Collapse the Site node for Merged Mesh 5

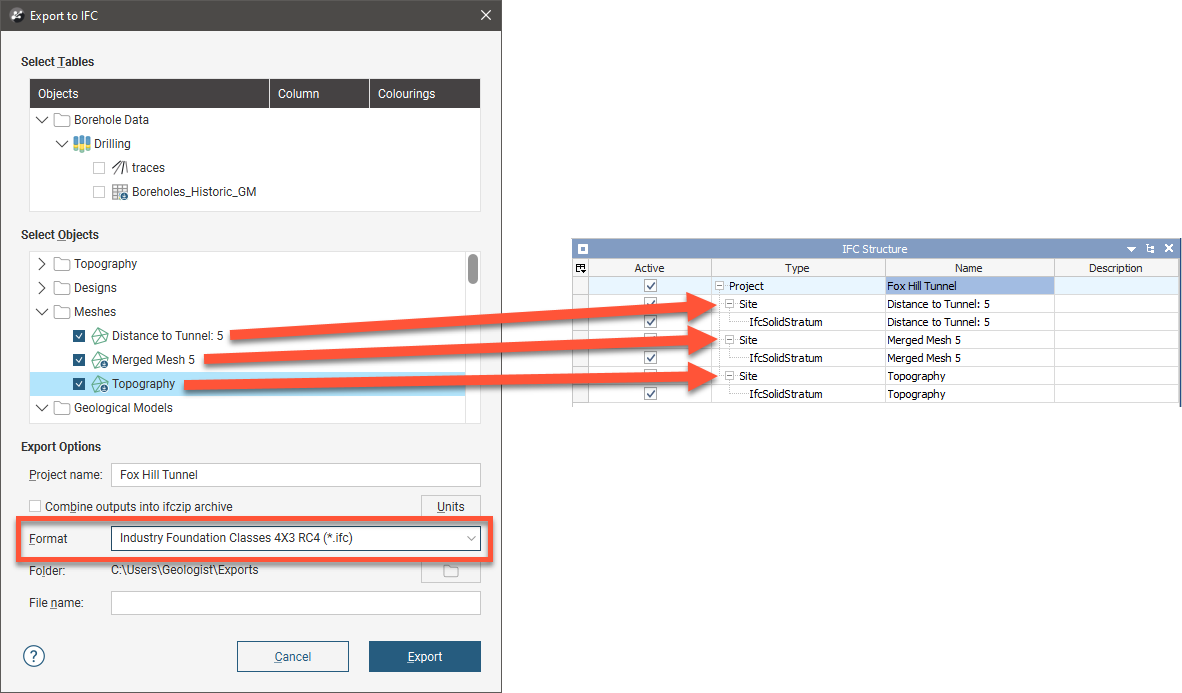point(730,340)
